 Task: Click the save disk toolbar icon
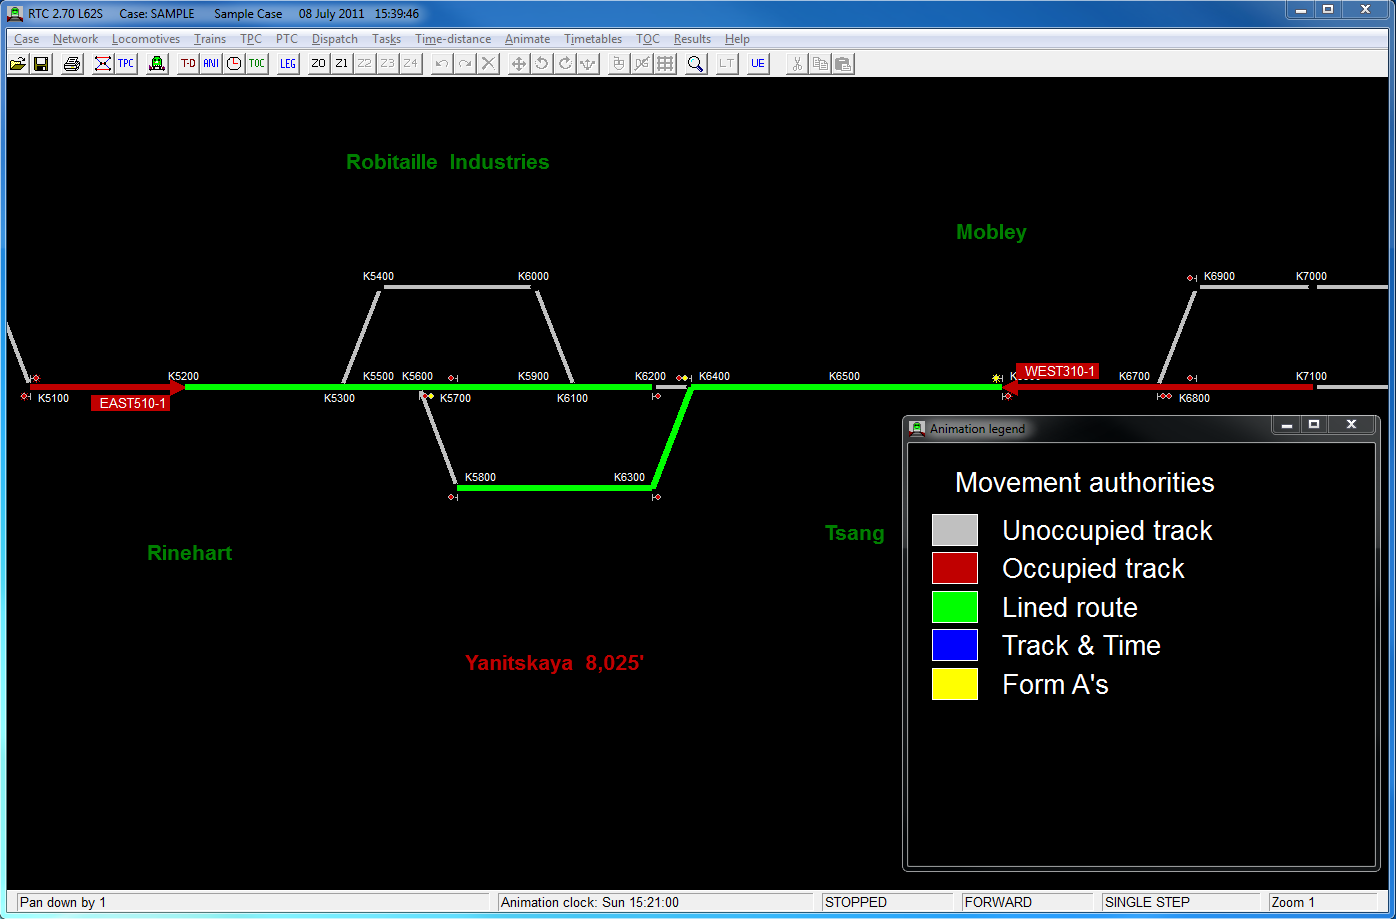(x=41, y=64)
